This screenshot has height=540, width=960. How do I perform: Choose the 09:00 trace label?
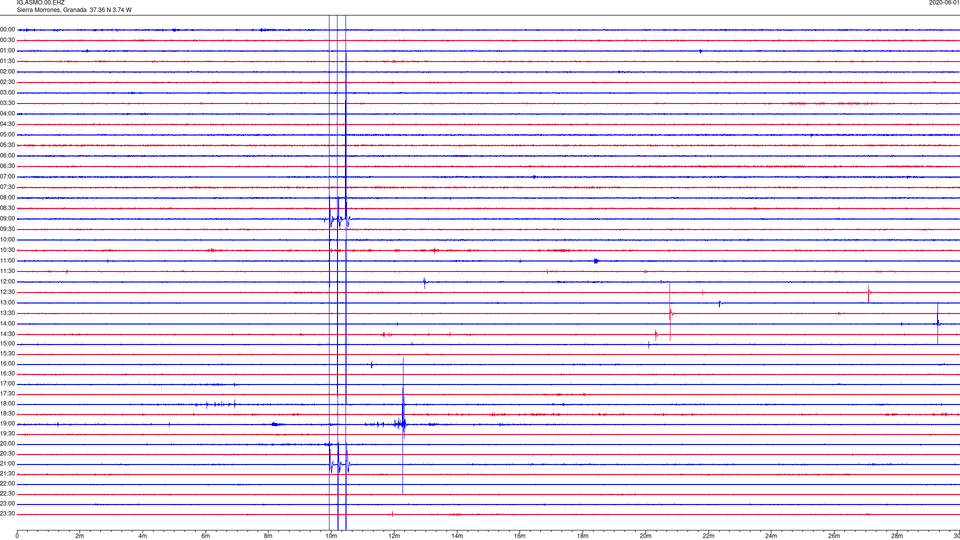pos(7,219)
